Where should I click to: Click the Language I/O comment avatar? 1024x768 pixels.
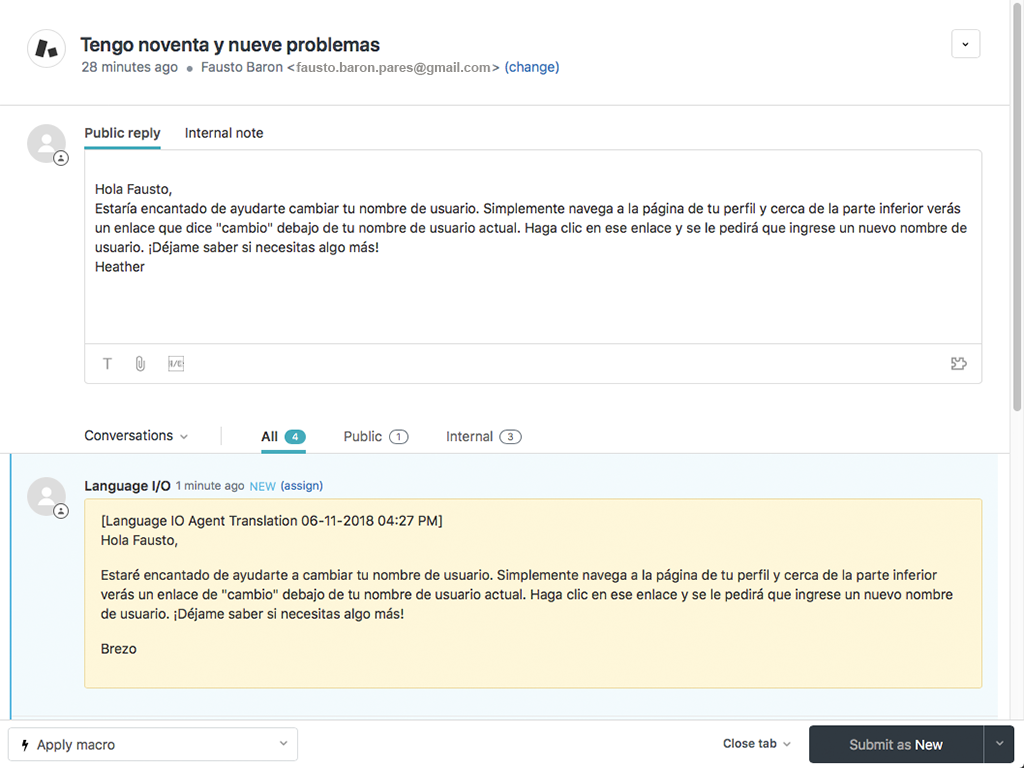pyautogui.click(x=46, y=496)
